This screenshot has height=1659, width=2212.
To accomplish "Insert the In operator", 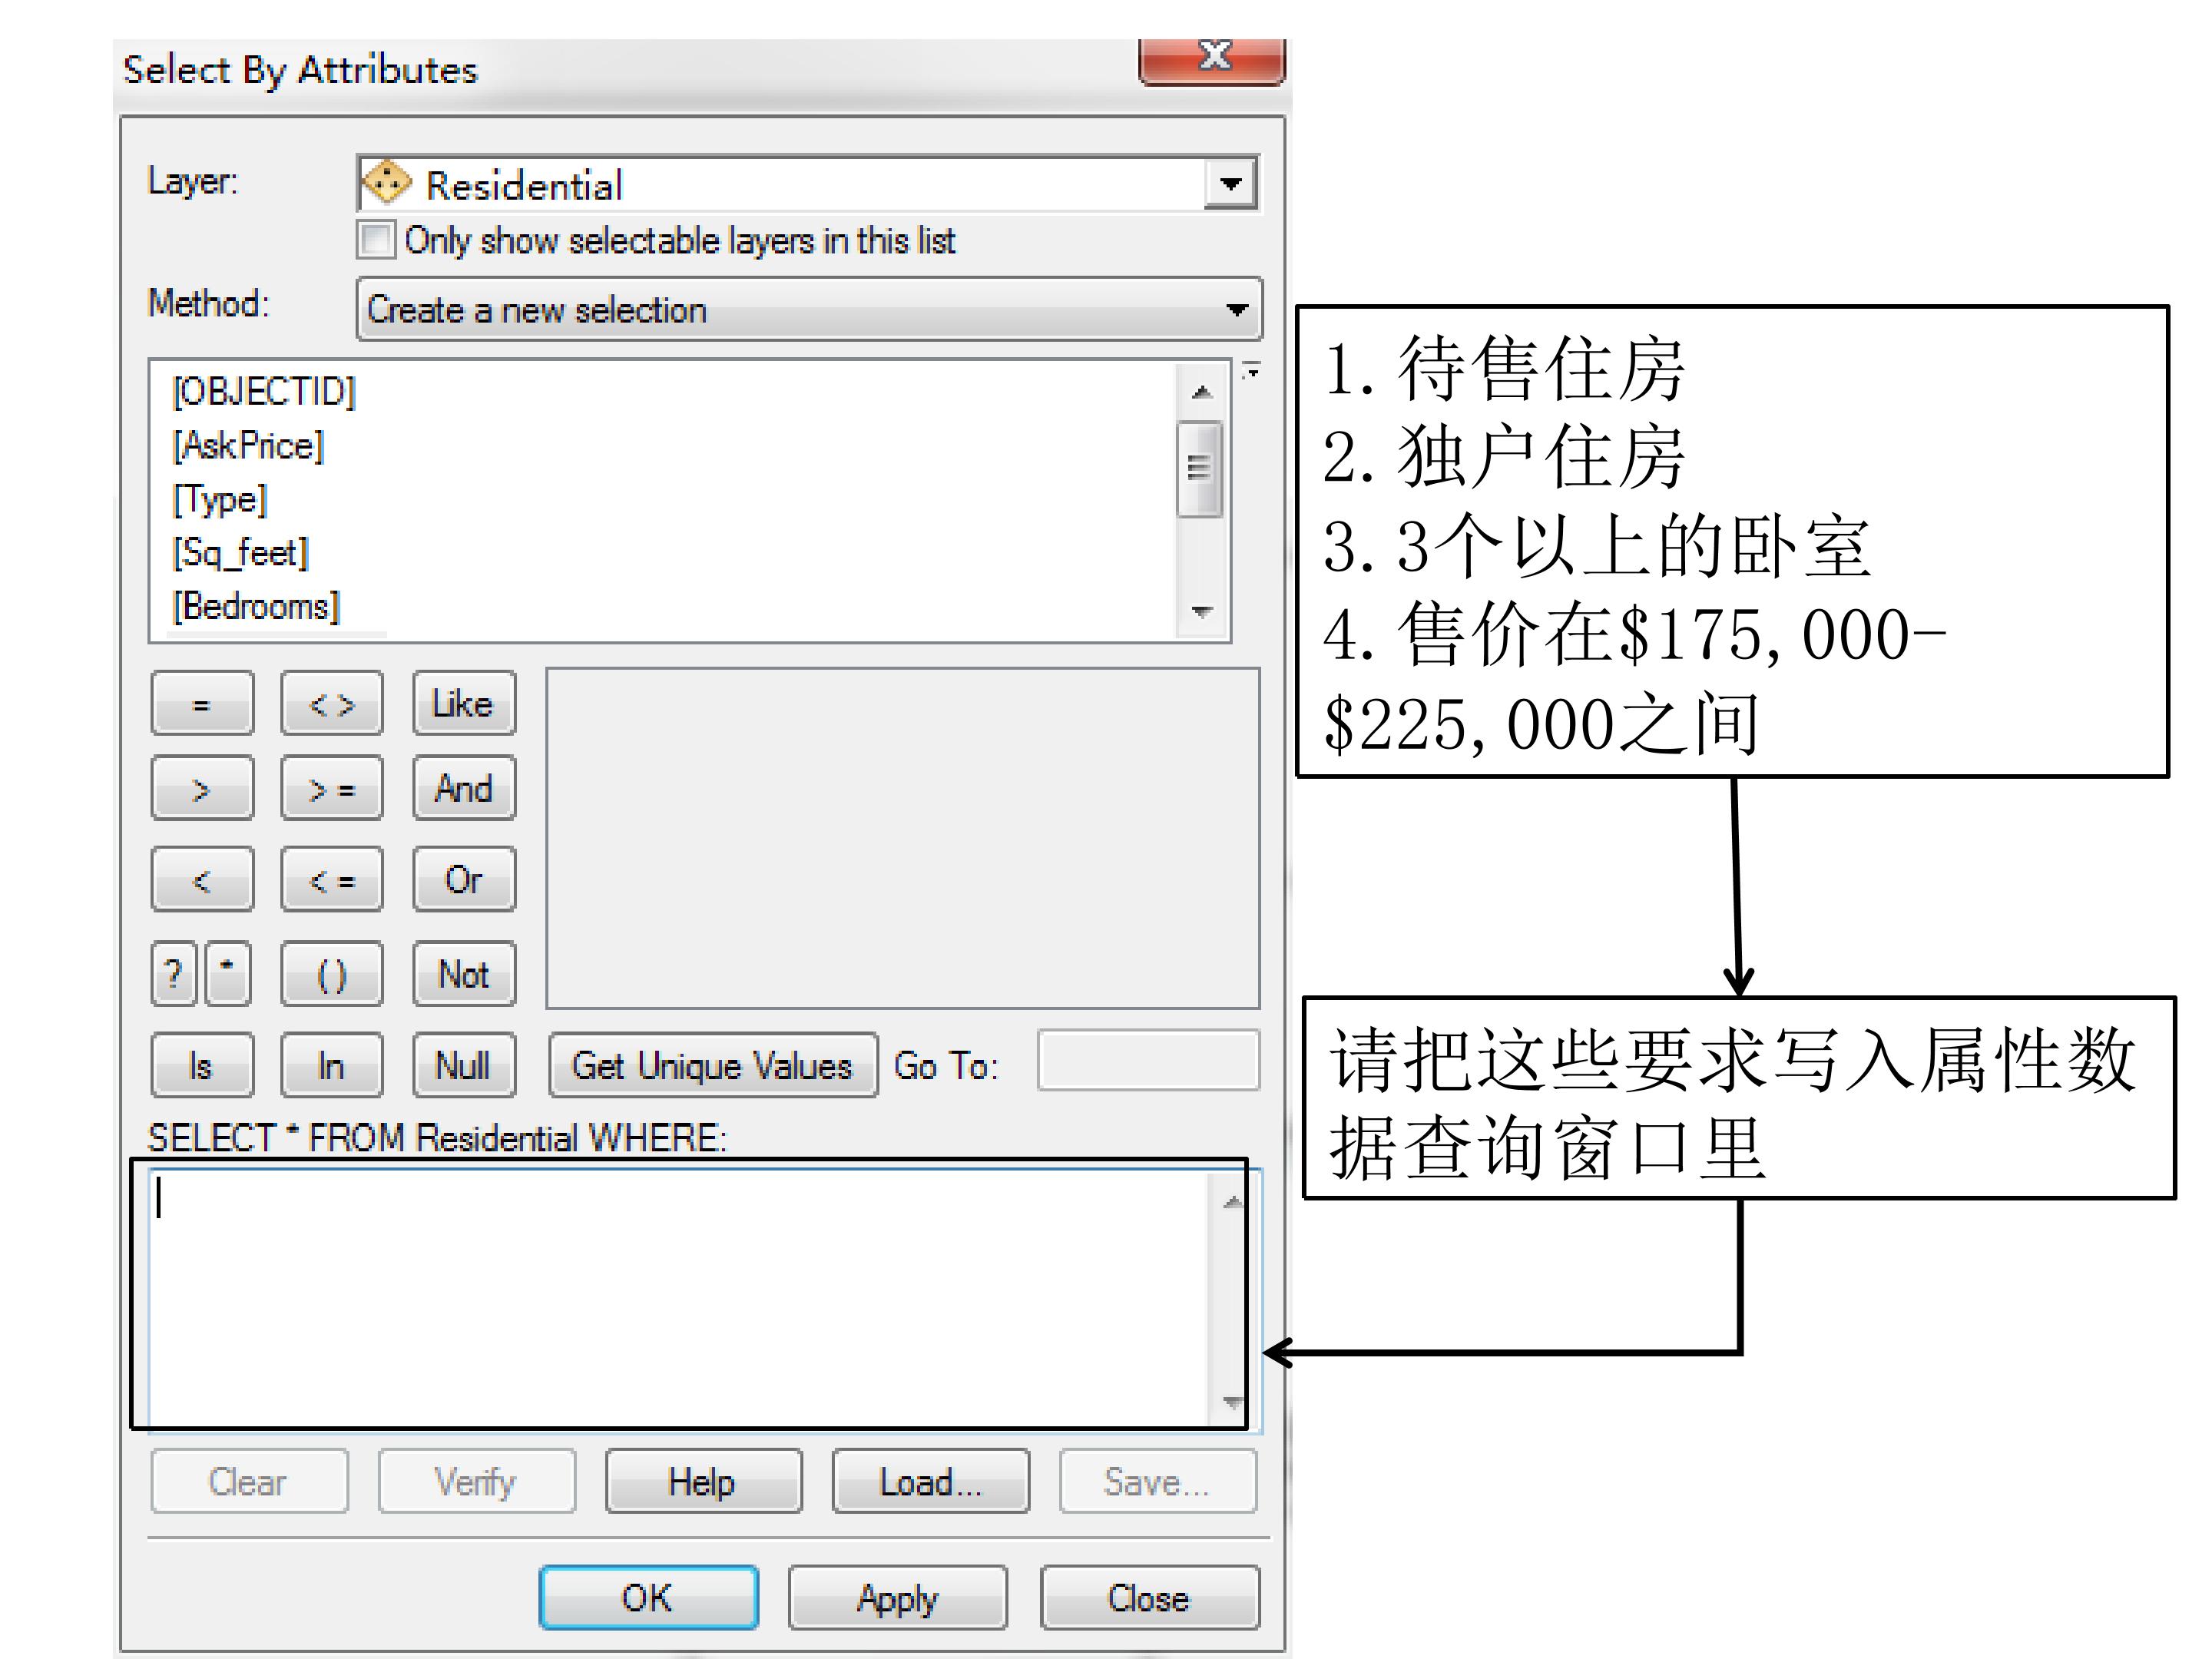I will 332,1065.
